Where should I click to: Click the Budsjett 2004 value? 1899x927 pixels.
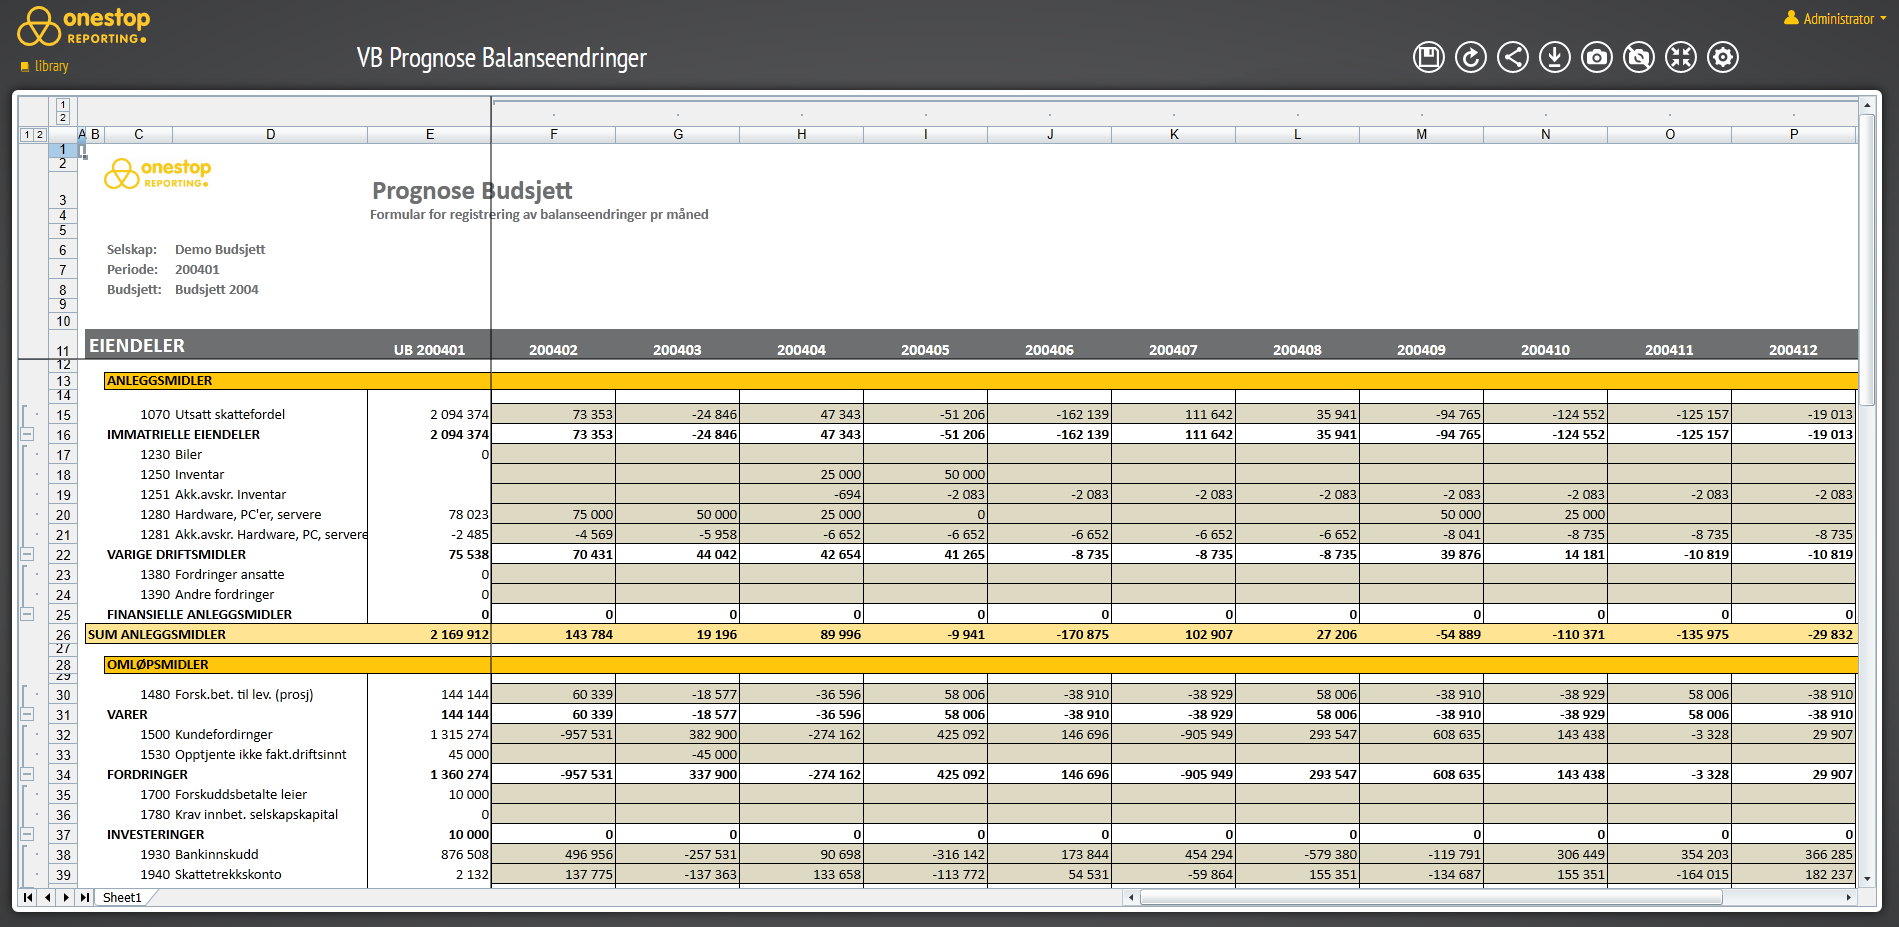tap(217, 289)
